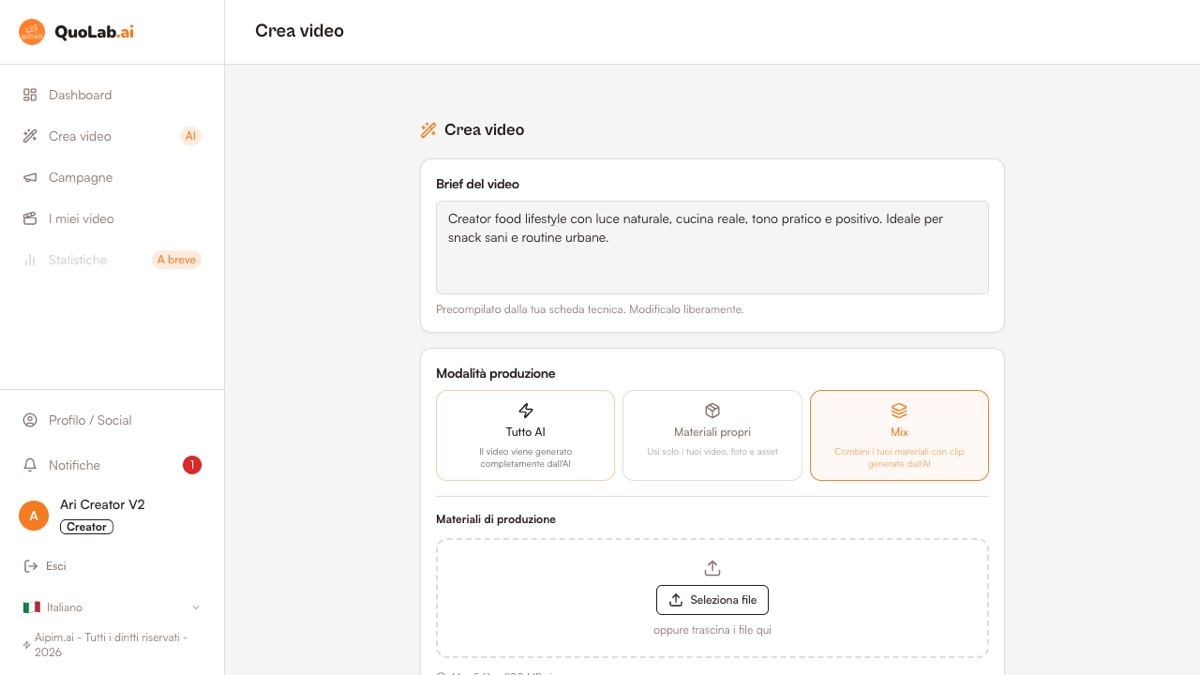This screenshot has height=675, width=1200.
Task: Click the Campagne megaphone icon
Action: [x=30, y=177]
